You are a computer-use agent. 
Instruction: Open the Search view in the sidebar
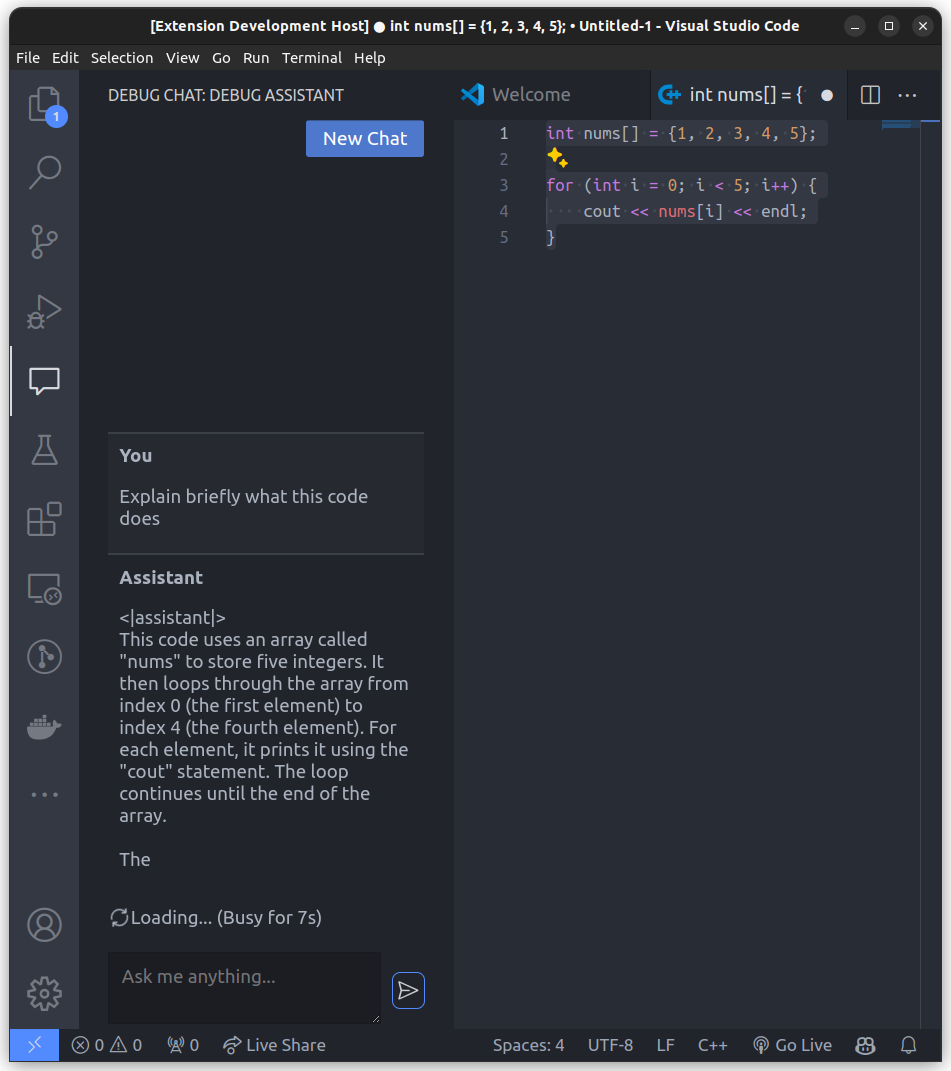[x=44, y=172]
